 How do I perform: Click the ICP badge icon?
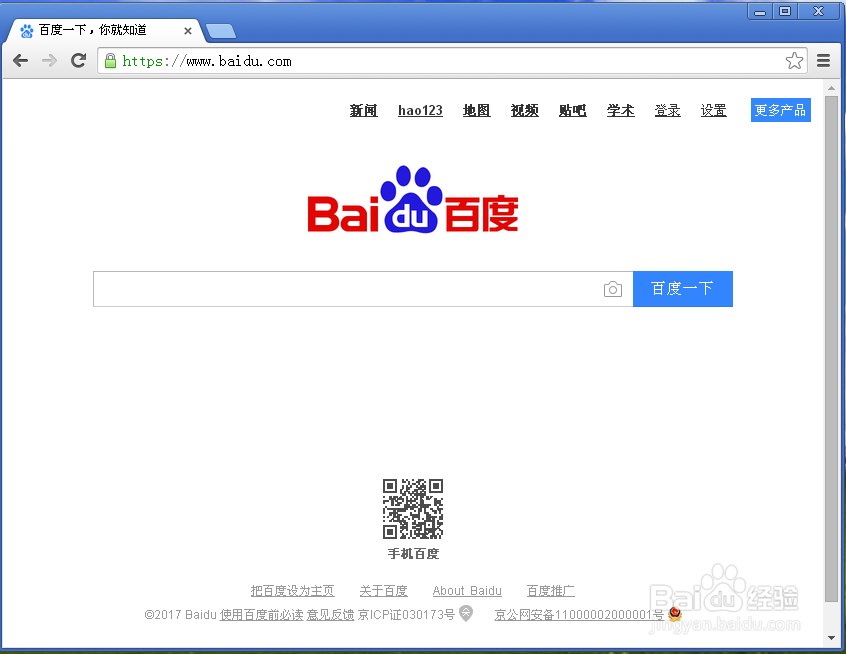pos(466,613)
